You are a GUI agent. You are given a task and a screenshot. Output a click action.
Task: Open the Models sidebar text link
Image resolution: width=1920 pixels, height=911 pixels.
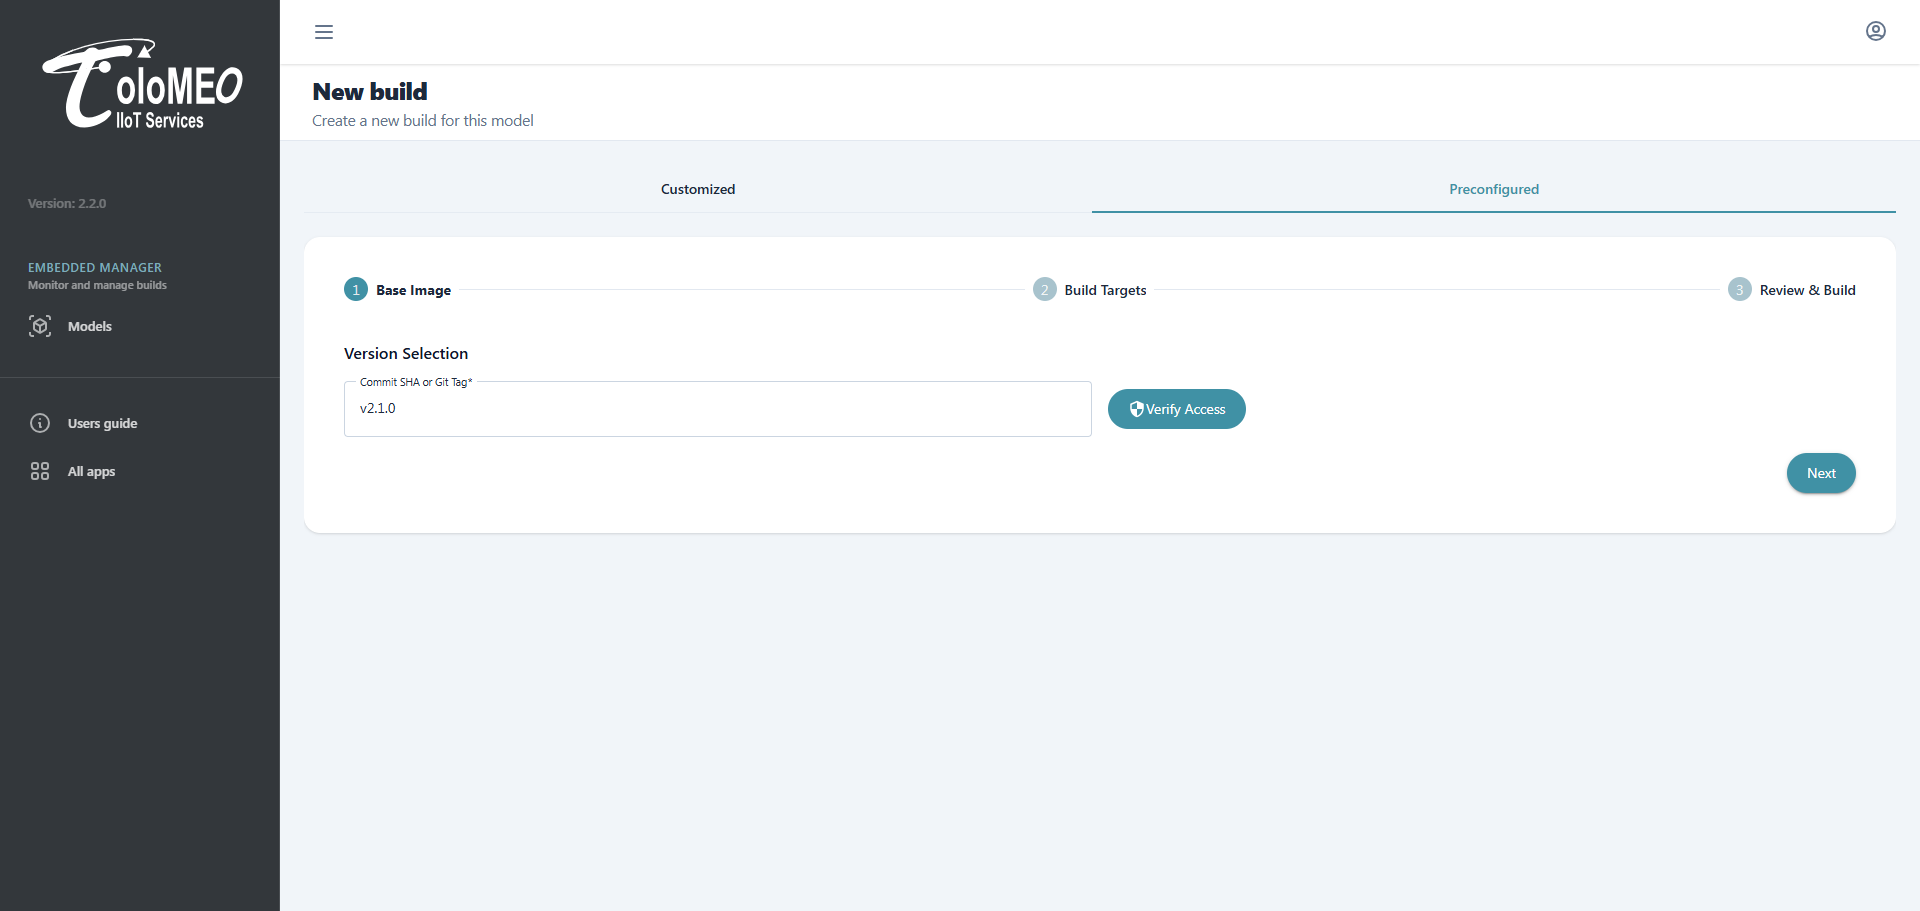90,326
